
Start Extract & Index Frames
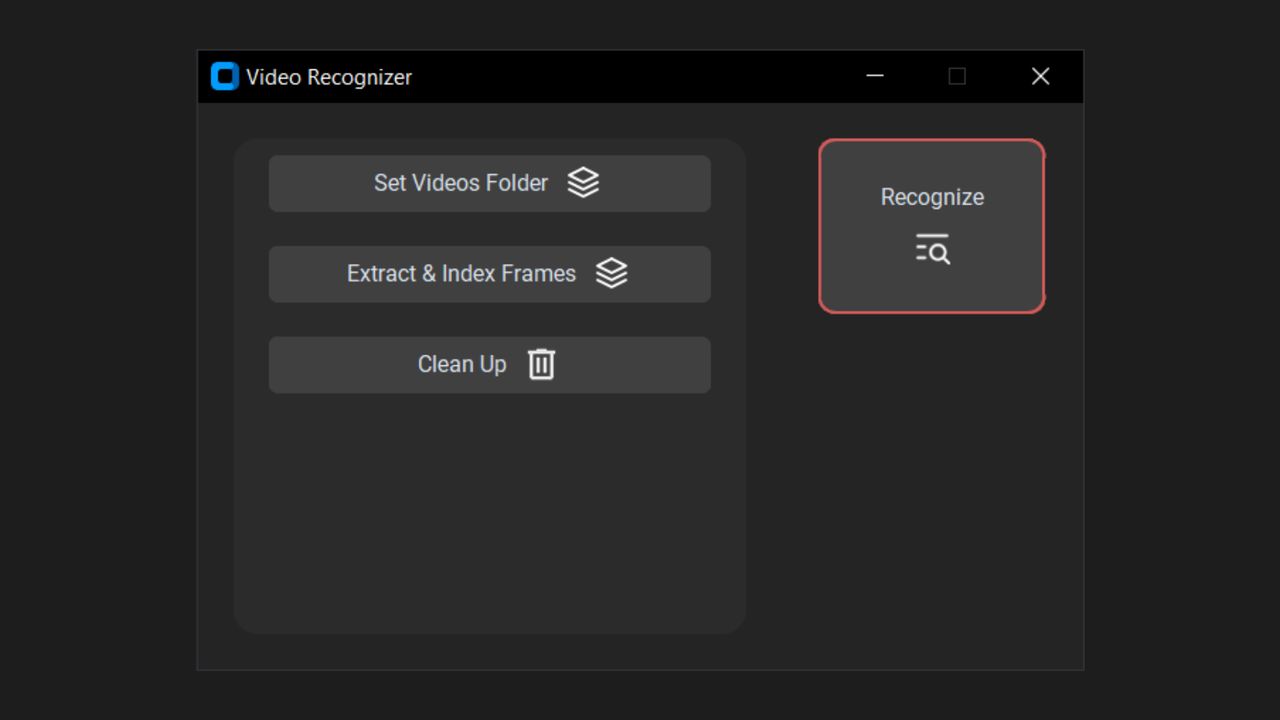489,274
